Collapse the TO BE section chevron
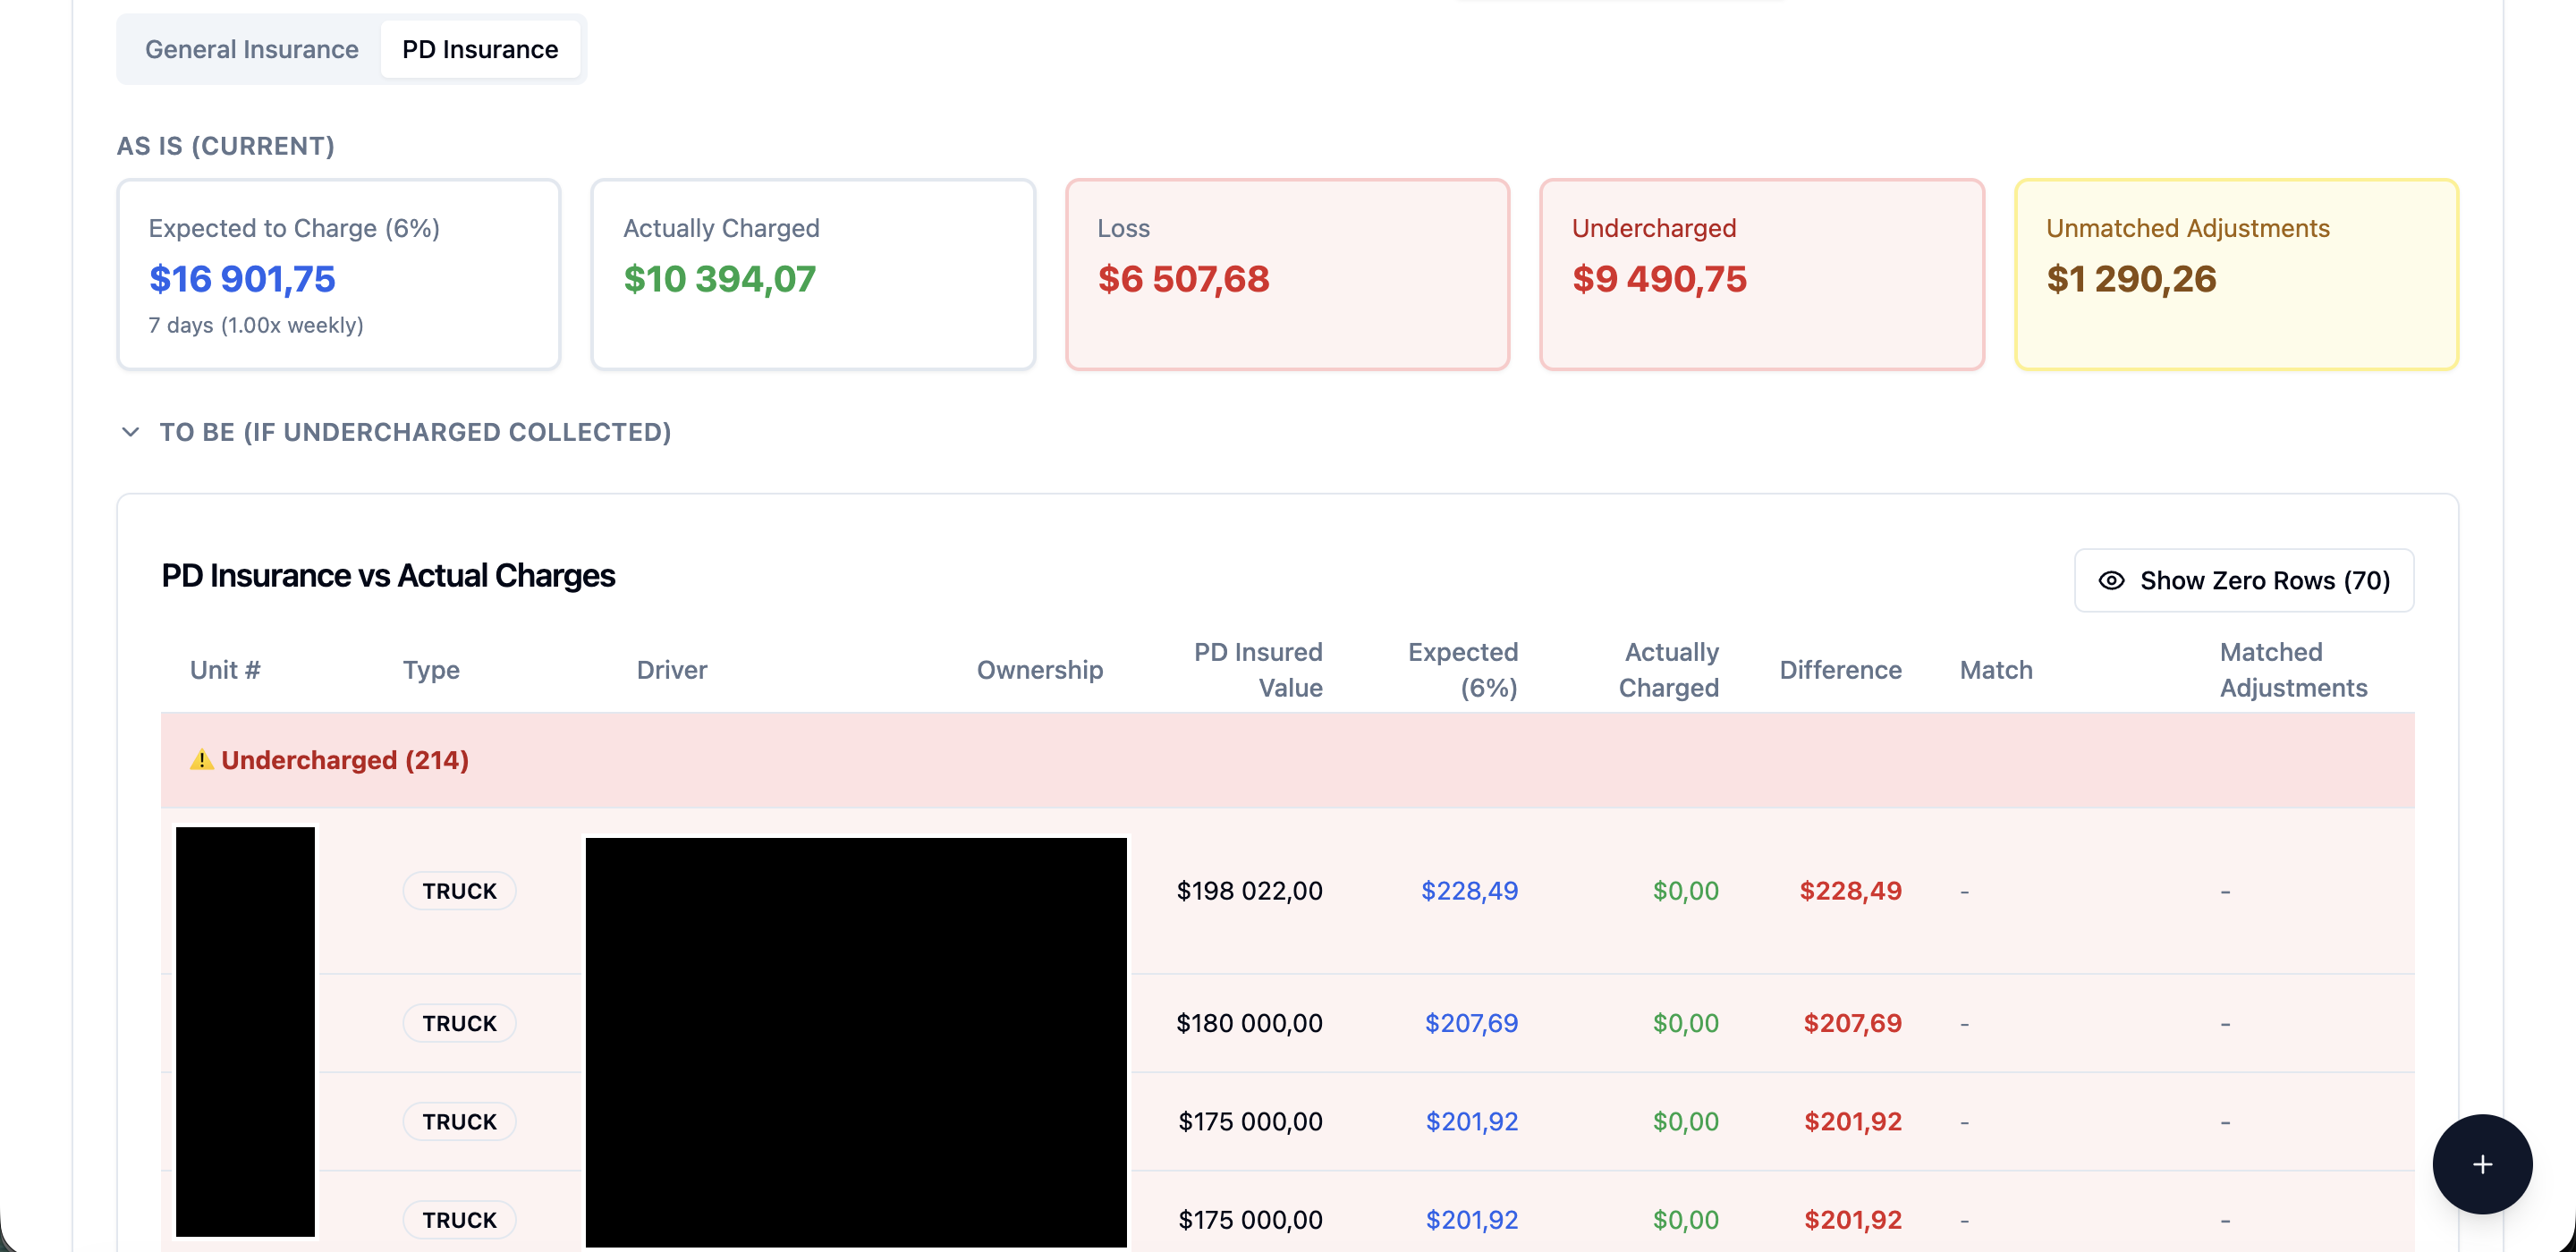2576x1252 pixels. coord(130,432)
